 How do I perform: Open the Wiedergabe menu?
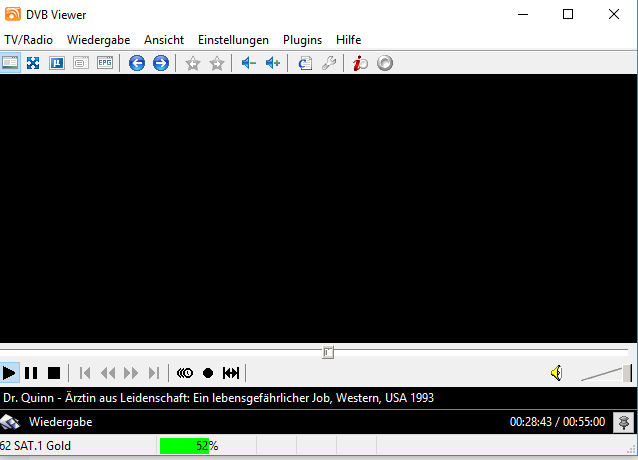(99, 39)
